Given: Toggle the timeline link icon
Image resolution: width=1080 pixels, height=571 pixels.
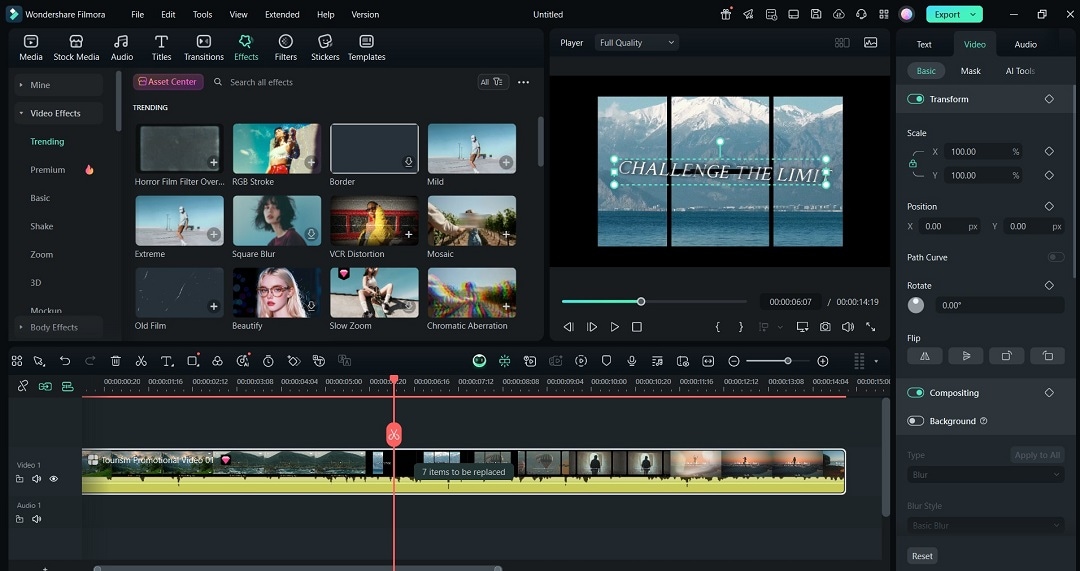Looking at the screenshot, I should pyautogui.click(x=23, y=386).
